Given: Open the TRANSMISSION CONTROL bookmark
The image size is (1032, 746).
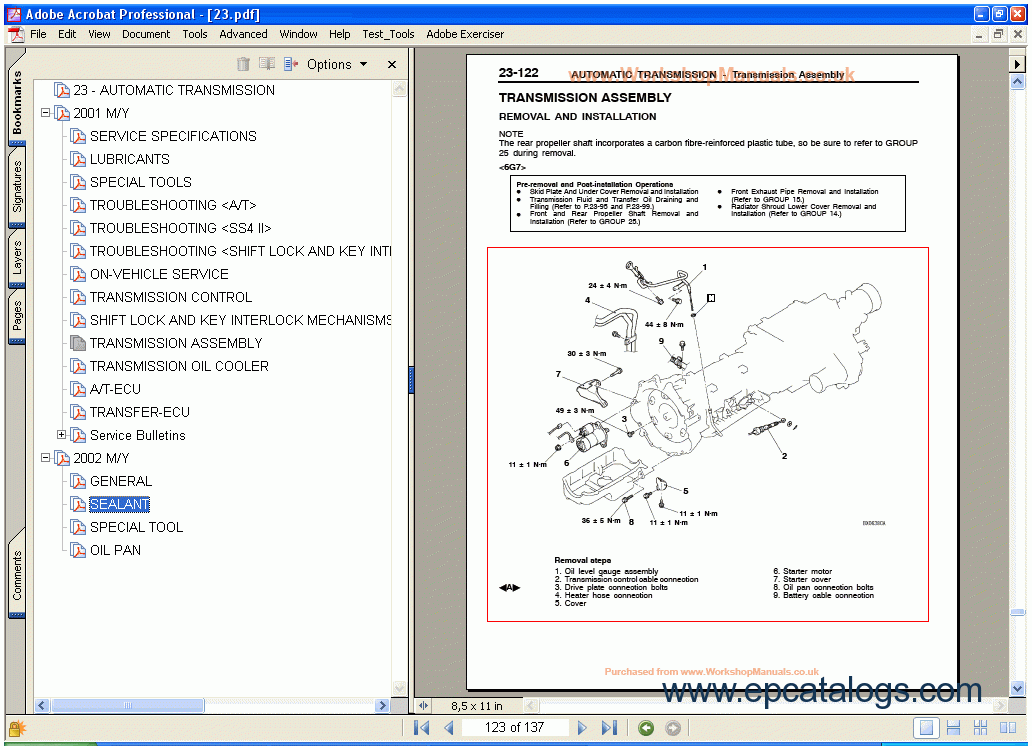Looking at the screenshot, I should 171,297.
